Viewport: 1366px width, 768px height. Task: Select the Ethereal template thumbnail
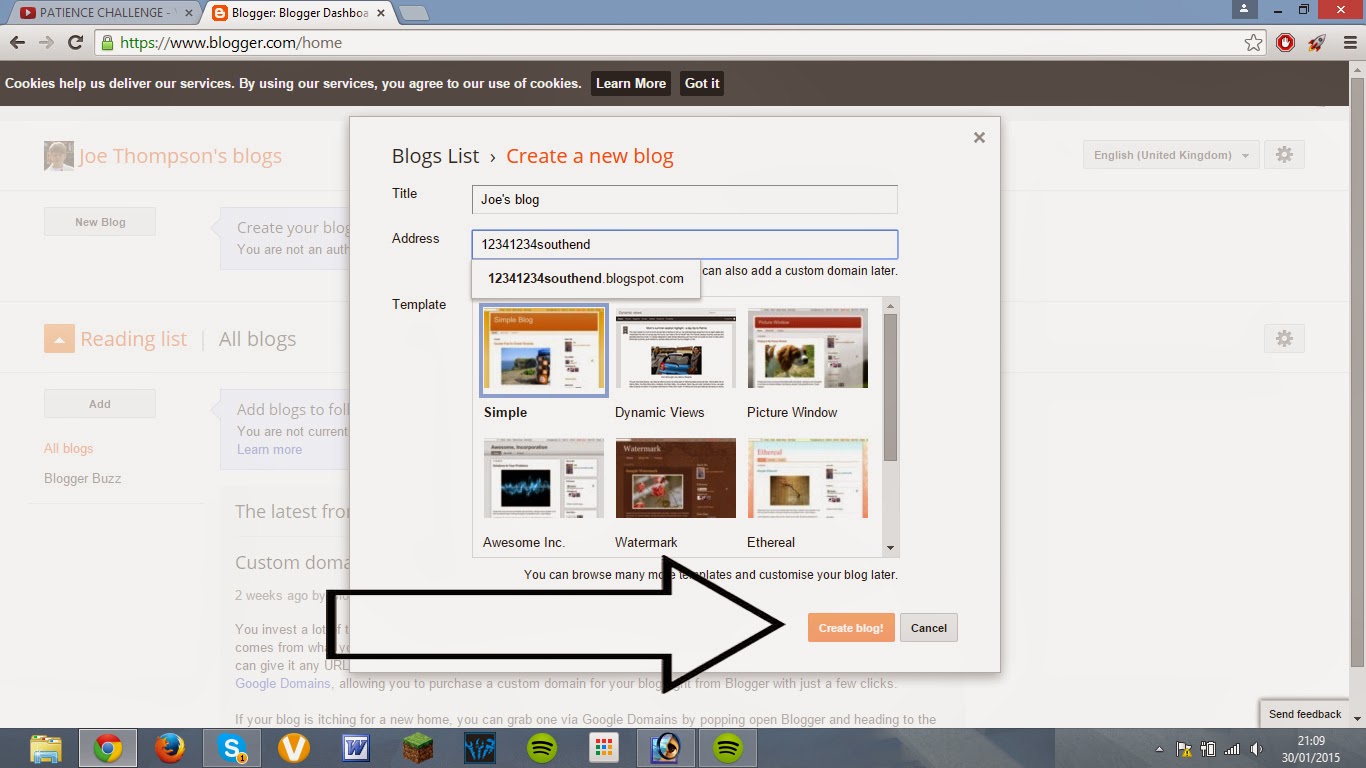tap(808, 478)
